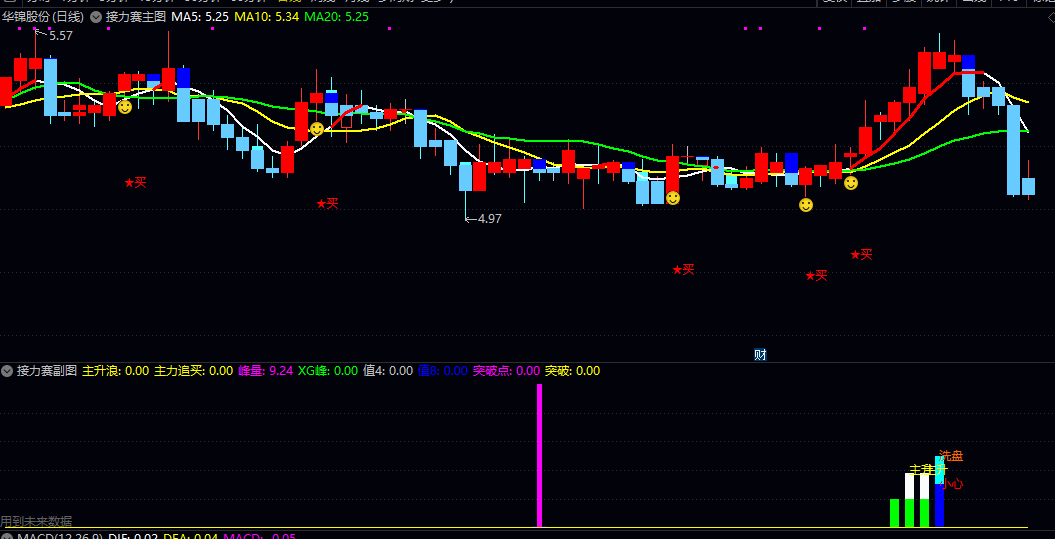Click the rightmost smiley face signal
Viewport: 1055px width, 539px height.
pyautogui.click(x=850, y=182)
